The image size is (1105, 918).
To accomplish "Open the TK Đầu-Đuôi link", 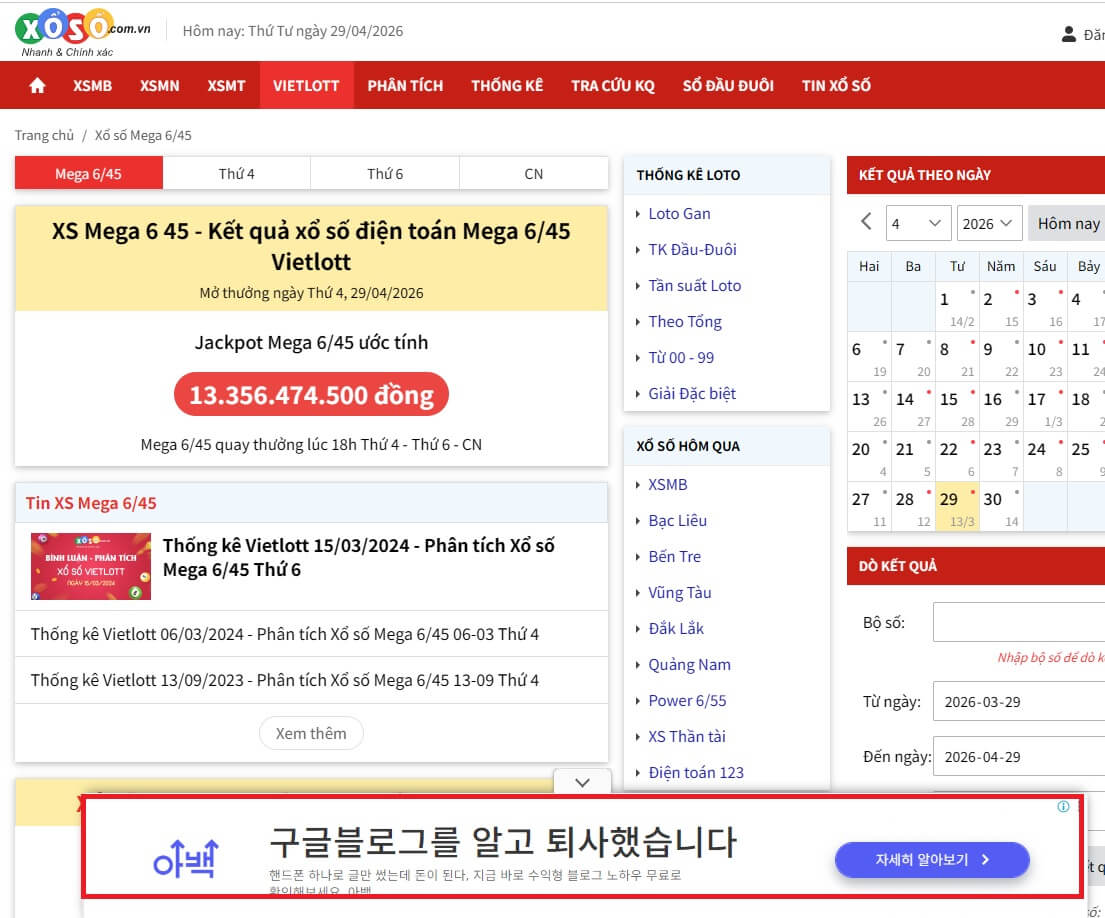I will click(692, 249).
